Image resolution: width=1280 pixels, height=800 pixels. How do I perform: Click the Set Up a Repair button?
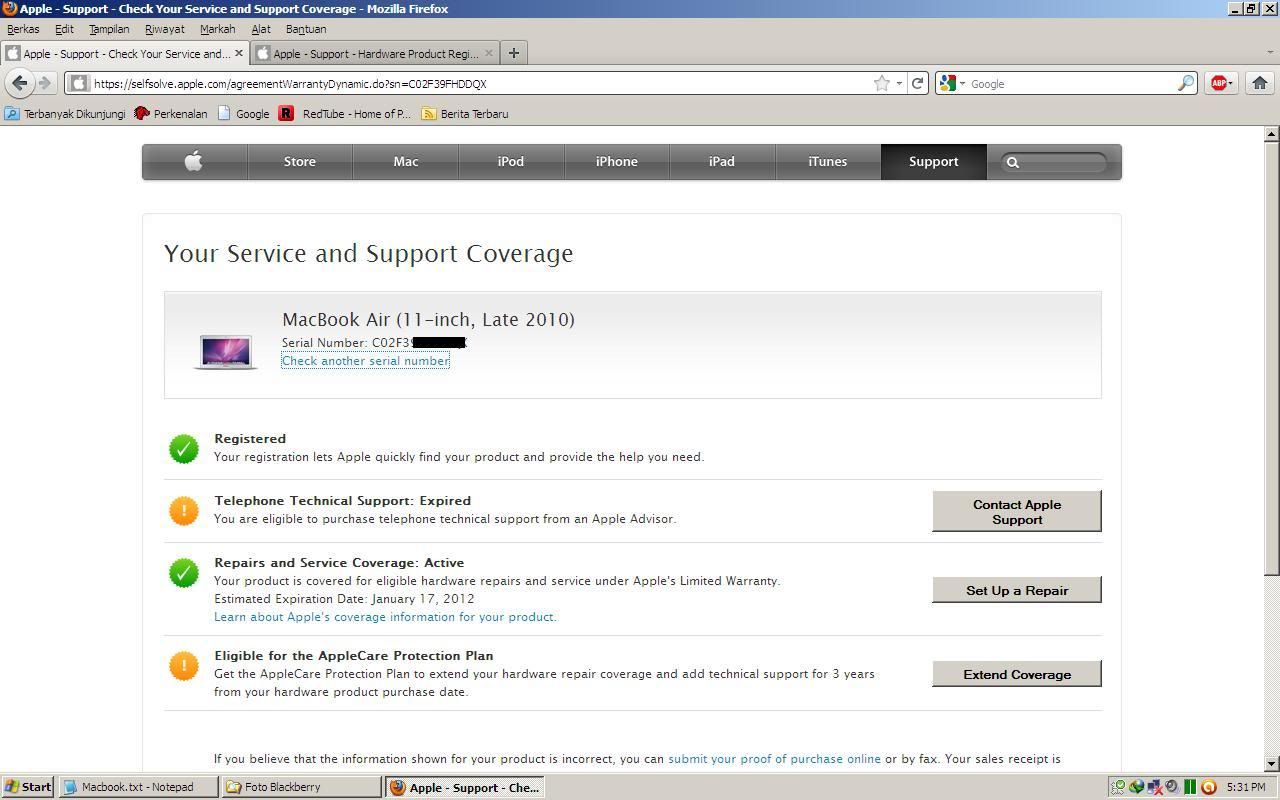coord(1017,590)
